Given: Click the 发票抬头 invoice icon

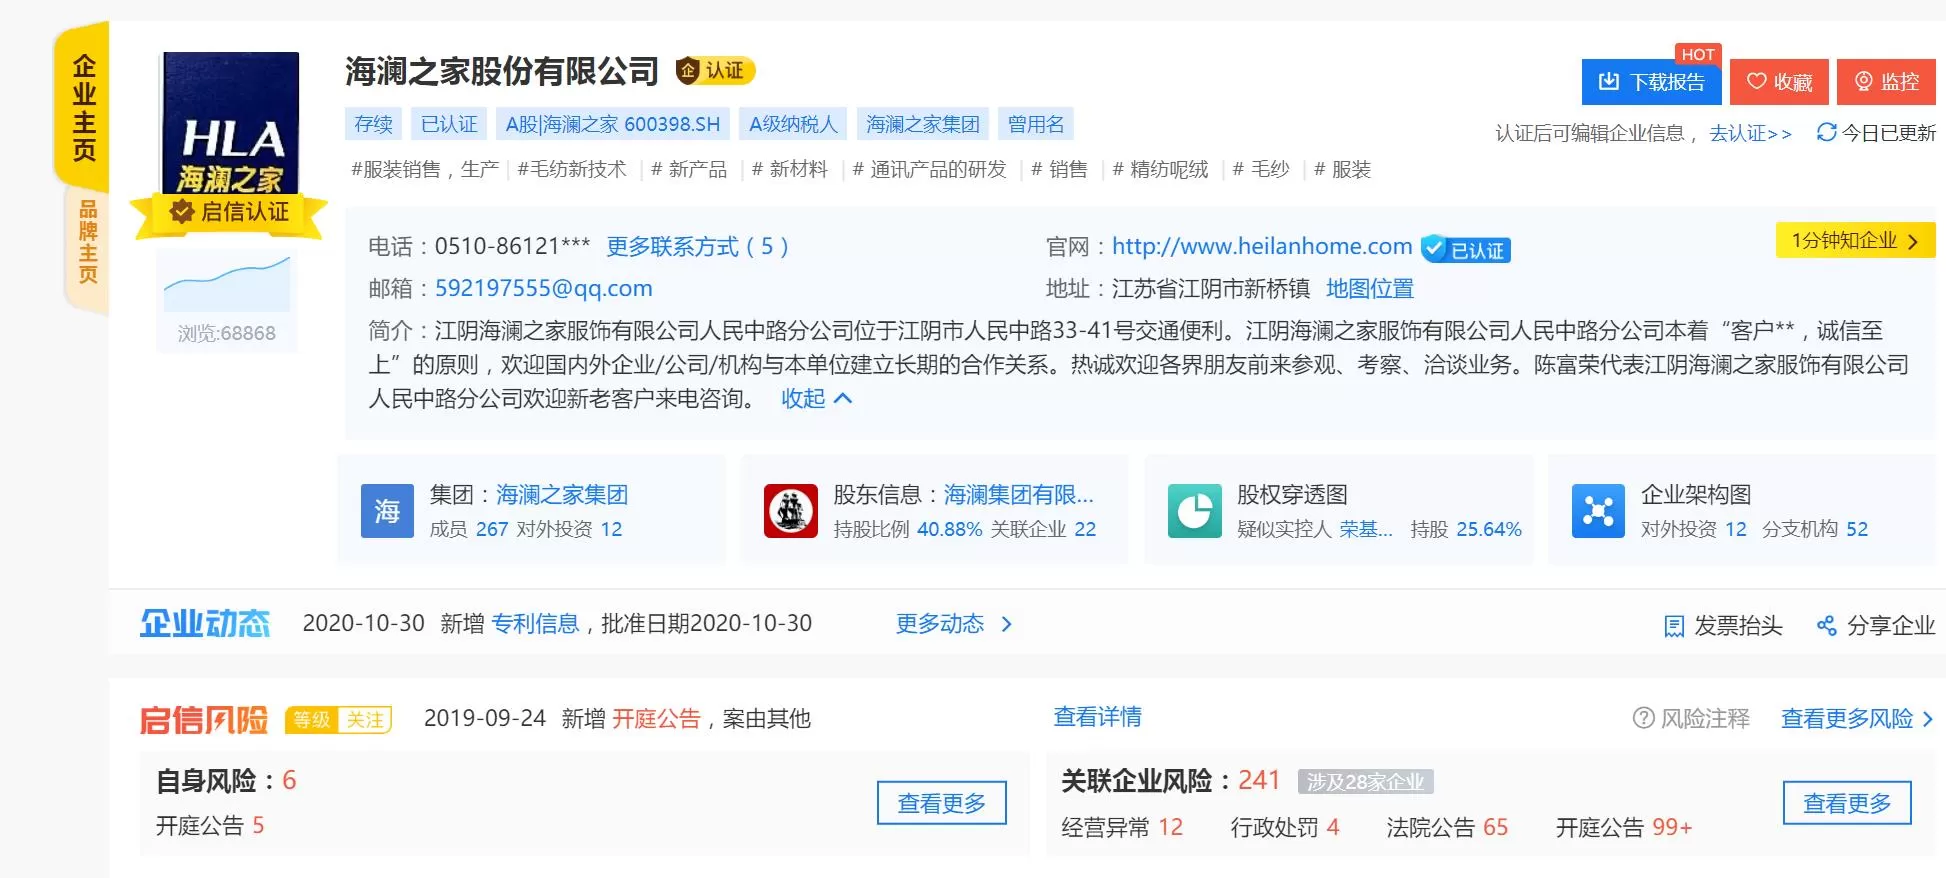Looking at the screenshot, I should [x=1674, y=626].
